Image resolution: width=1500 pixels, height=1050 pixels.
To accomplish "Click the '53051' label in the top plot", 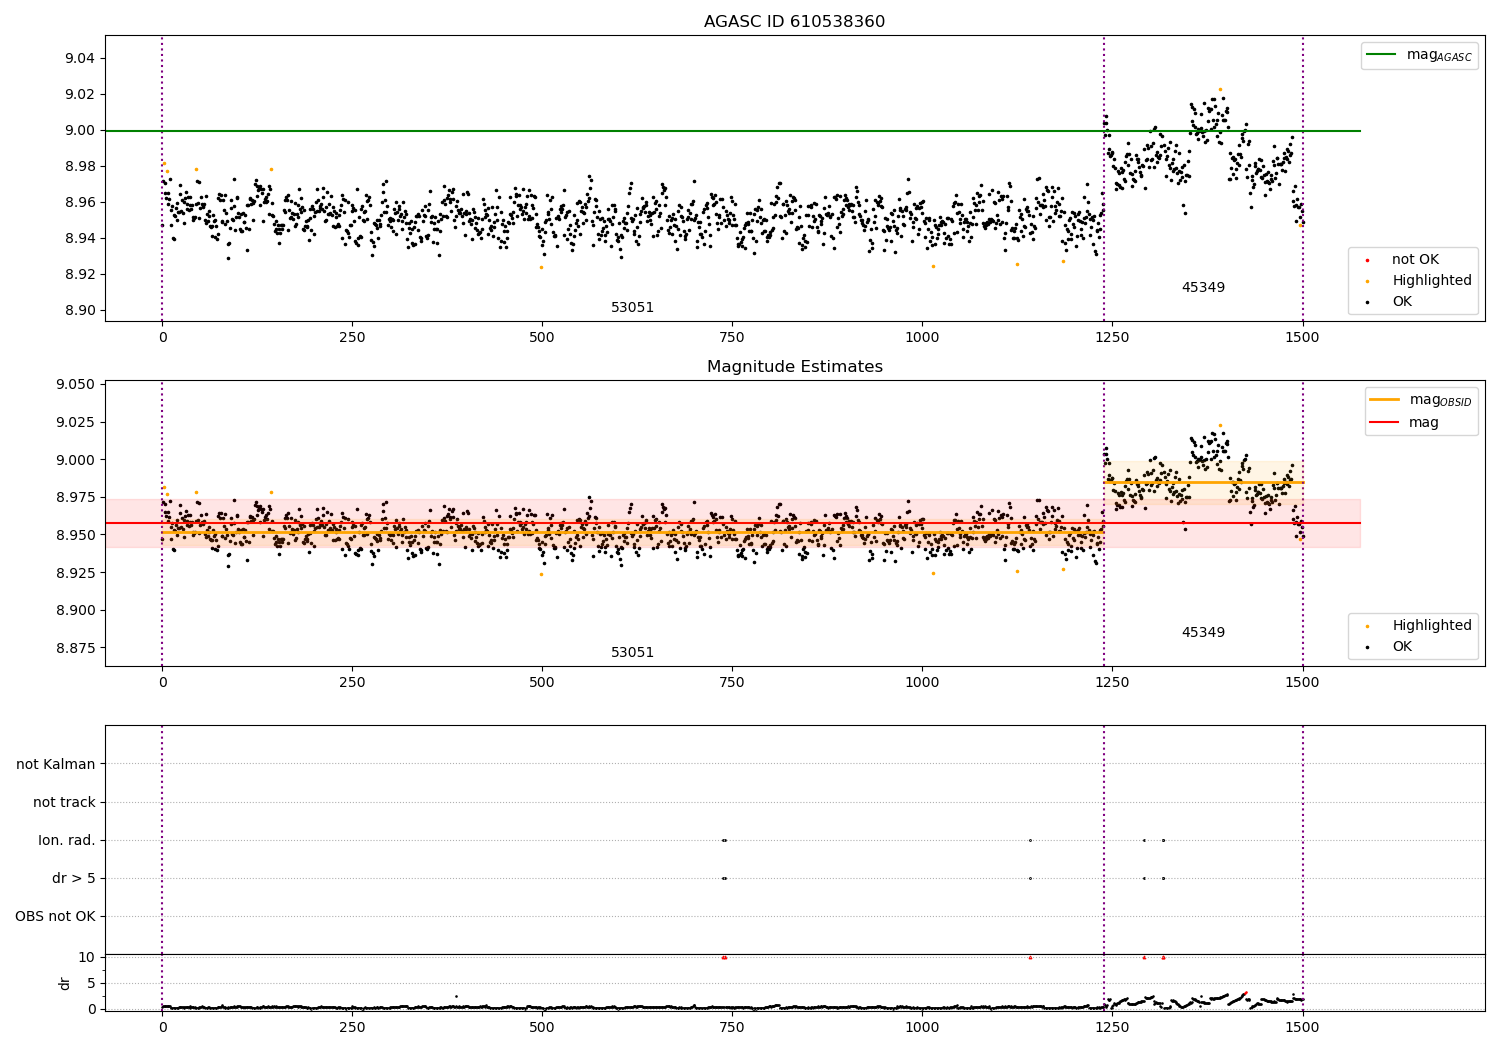I will (632, 308).
